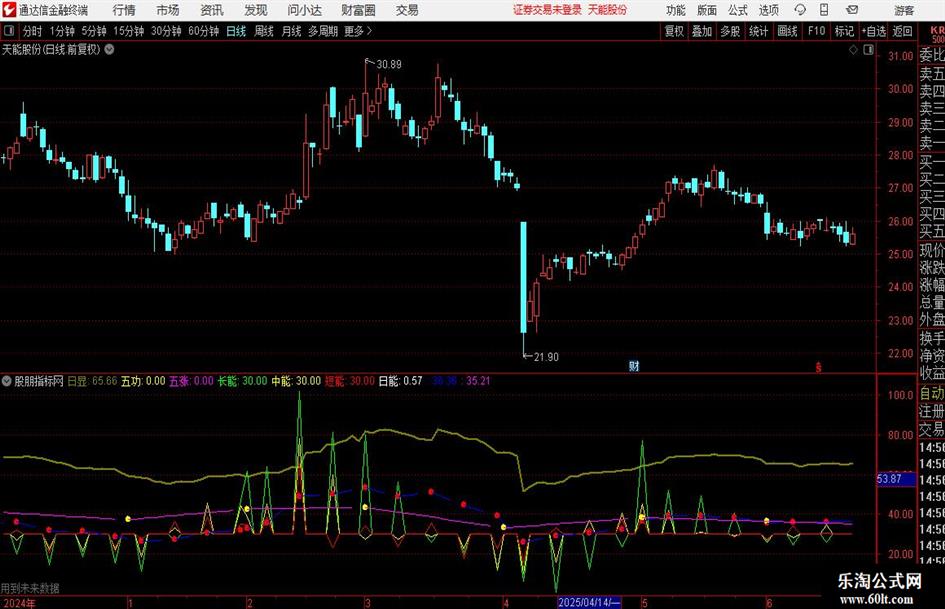Image resolution: width=945 pixels, height=609 pixels.
Task: Switch to 15分钟 period tab
Action: pos(128,31)
